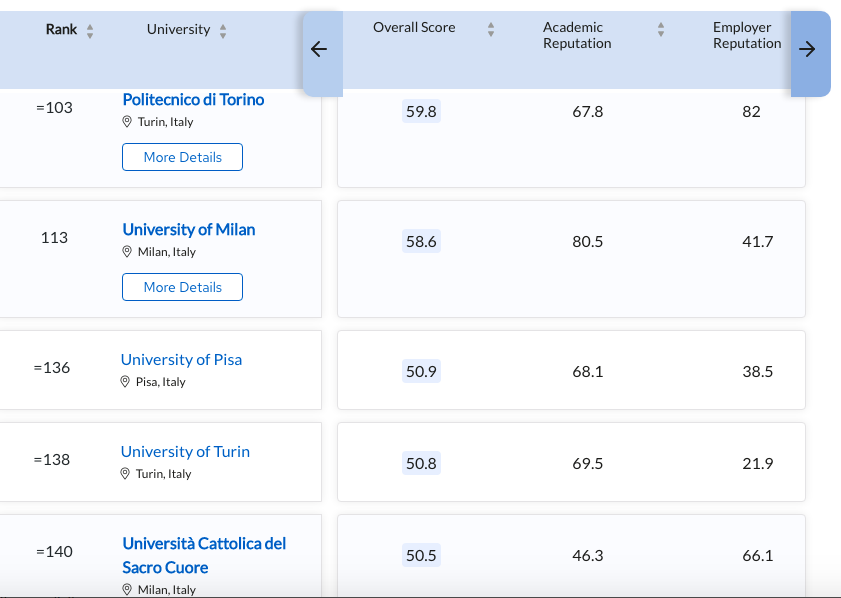Click the Rank column header label
The width and height of the screenshot is (841, 598).
[61, 29]
